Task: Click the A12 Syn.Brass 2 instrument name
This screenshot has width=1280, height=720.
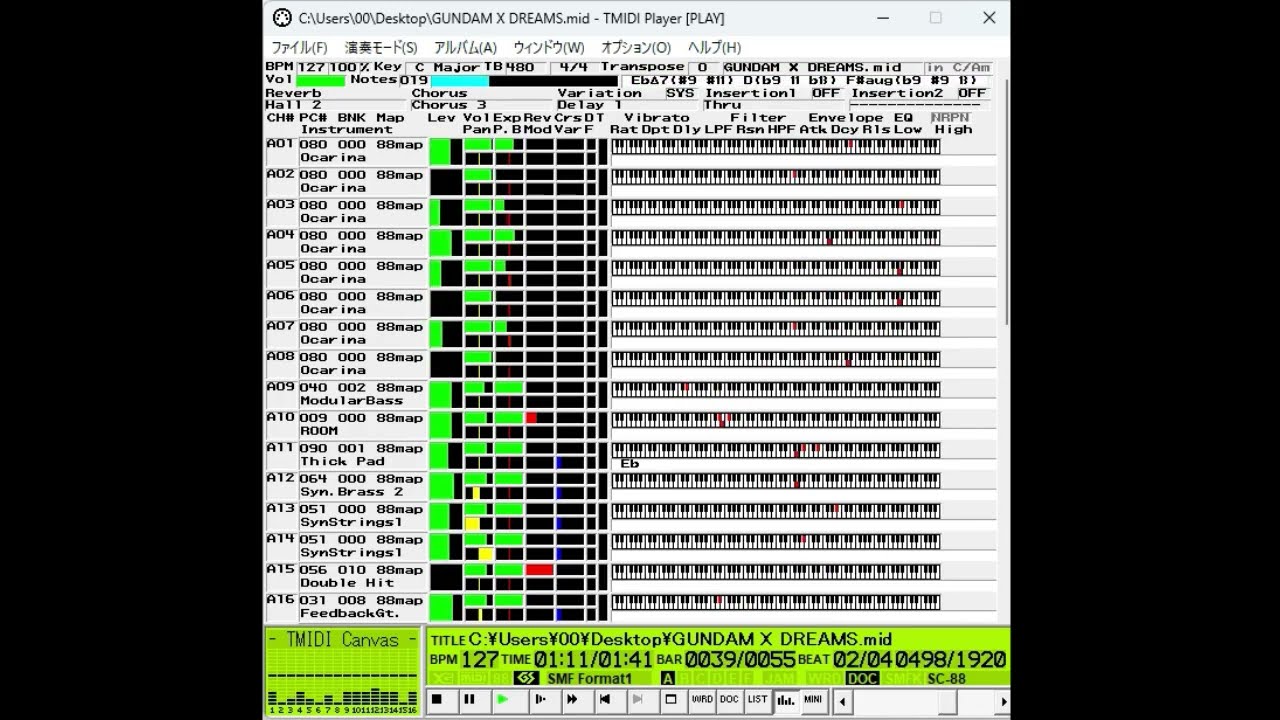Action: pos(352,492)
